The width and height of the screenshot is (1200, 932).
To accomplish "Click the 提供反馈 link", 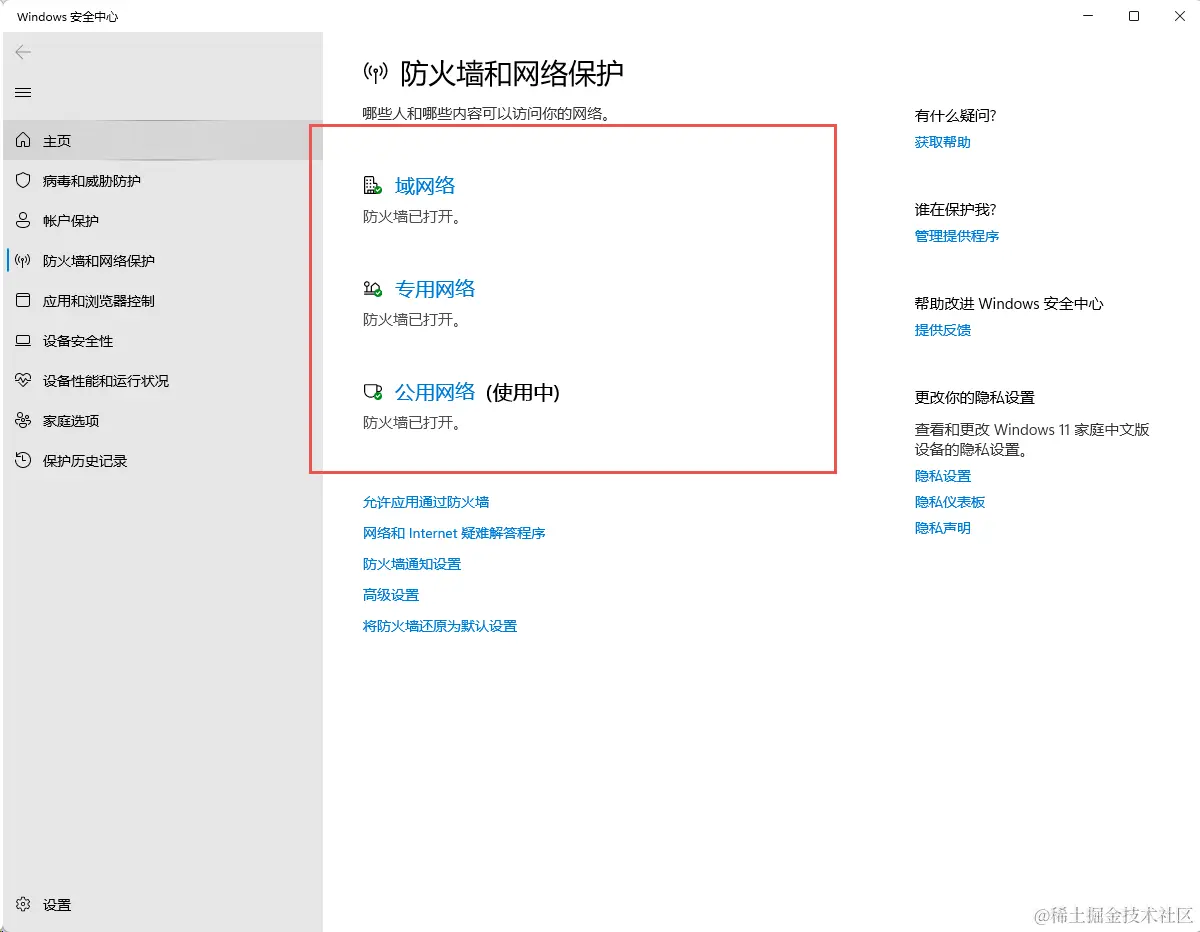I will pyautogui.click(x=943, y=330).
